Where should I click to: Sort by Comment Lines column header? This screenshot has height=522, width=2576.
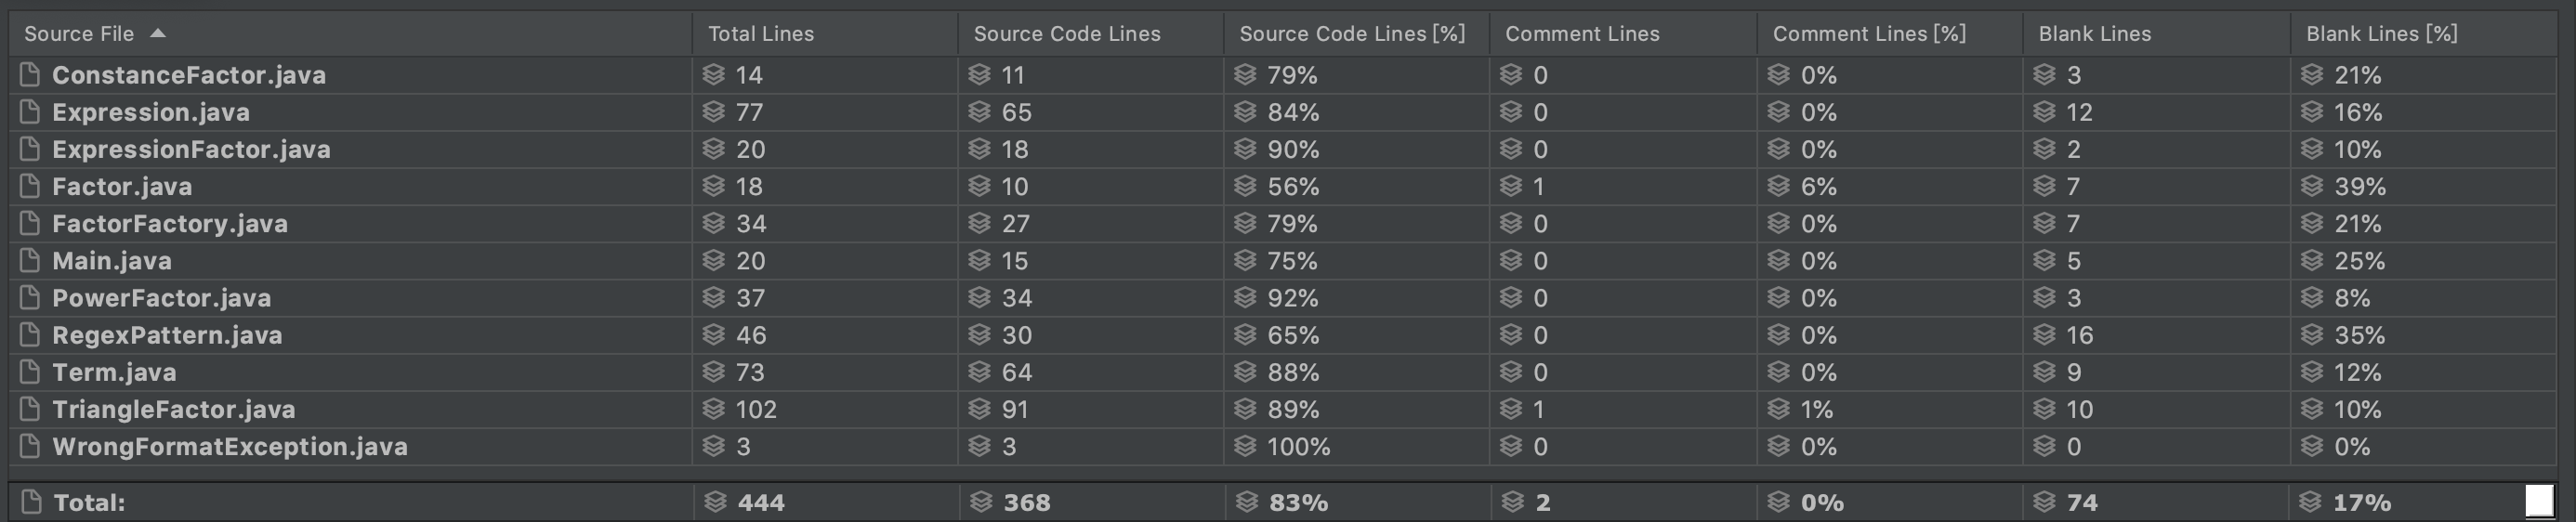click(1582, 34)
